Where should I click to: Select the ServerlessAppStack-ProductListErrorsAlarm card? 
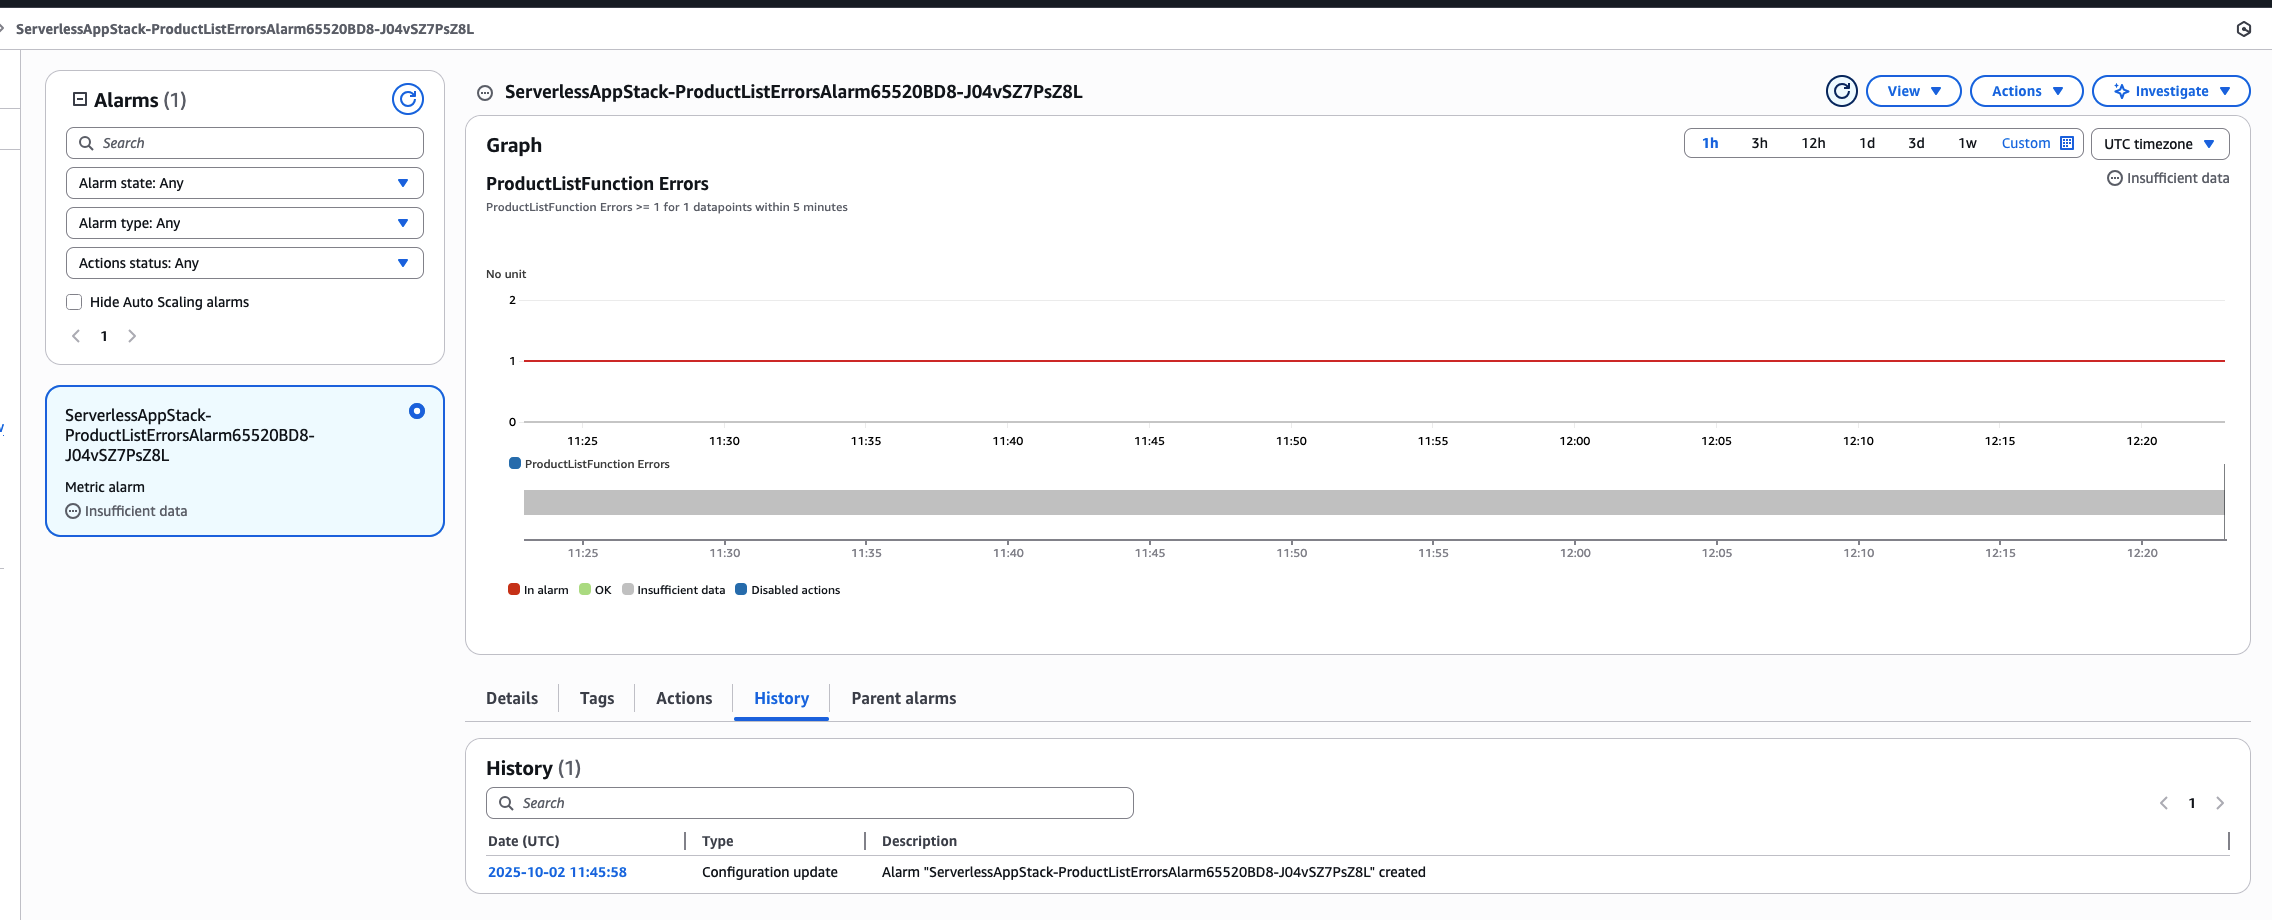click(x=245, y=461)
